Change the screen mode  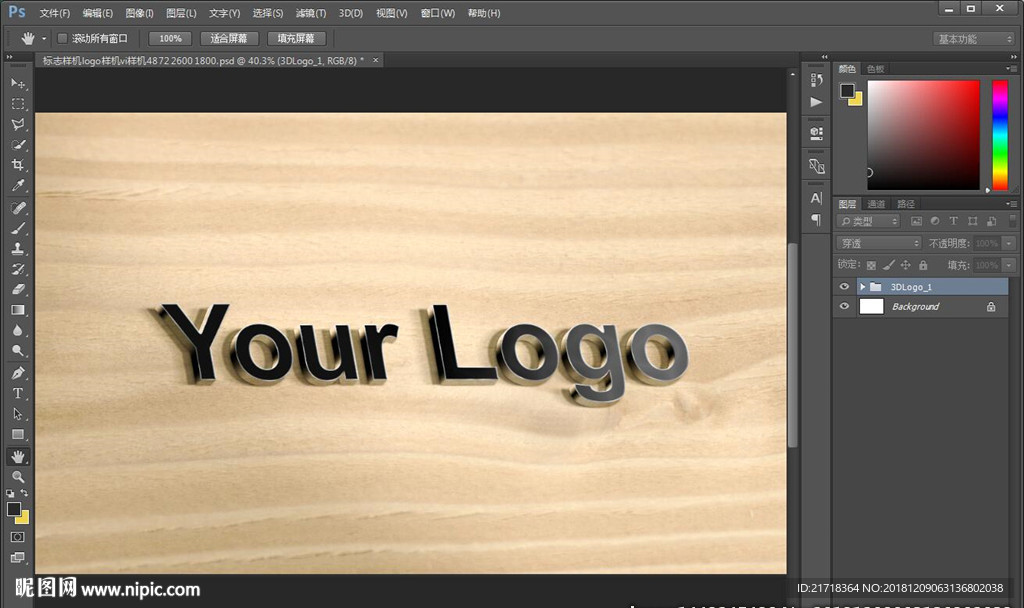click(x=18, y=557)
